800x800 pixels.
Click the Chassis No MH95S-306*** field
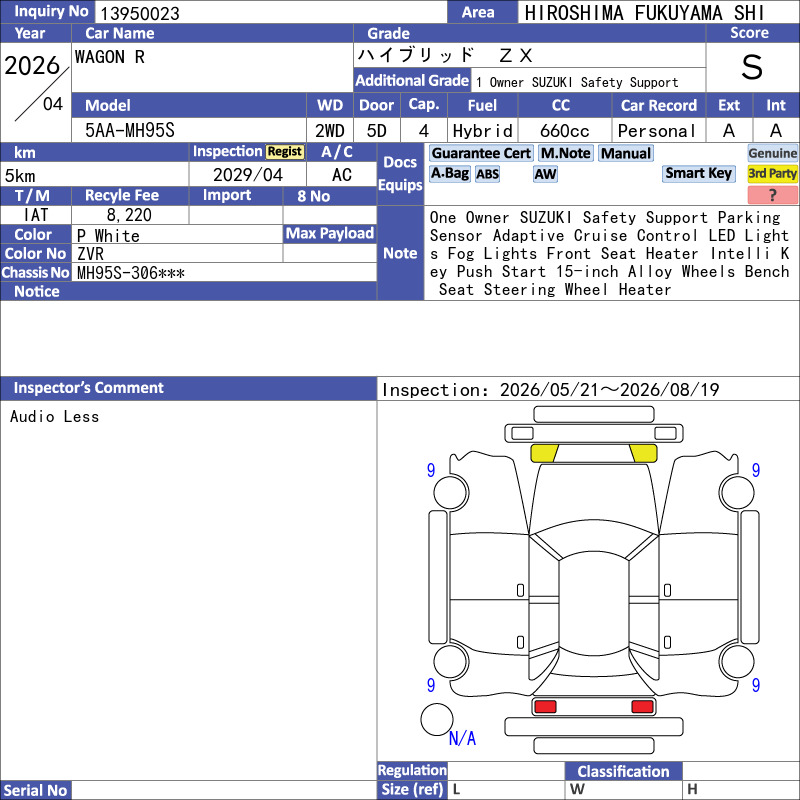pos(224,273)
